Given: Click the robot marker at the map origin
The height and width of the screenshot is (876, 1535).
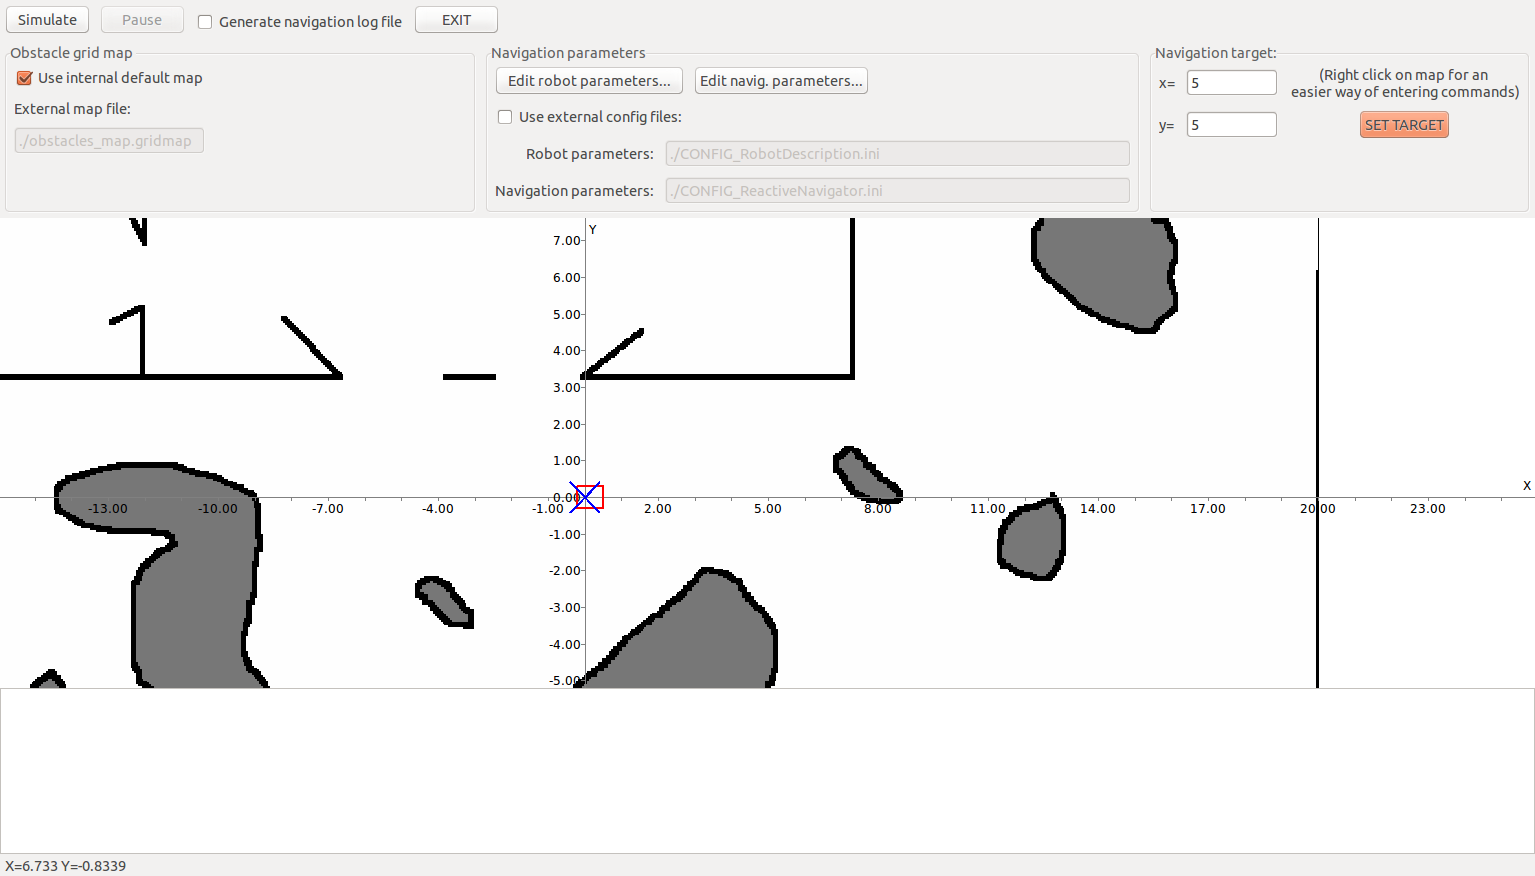Looking at the screenshot, I should 588,497.
